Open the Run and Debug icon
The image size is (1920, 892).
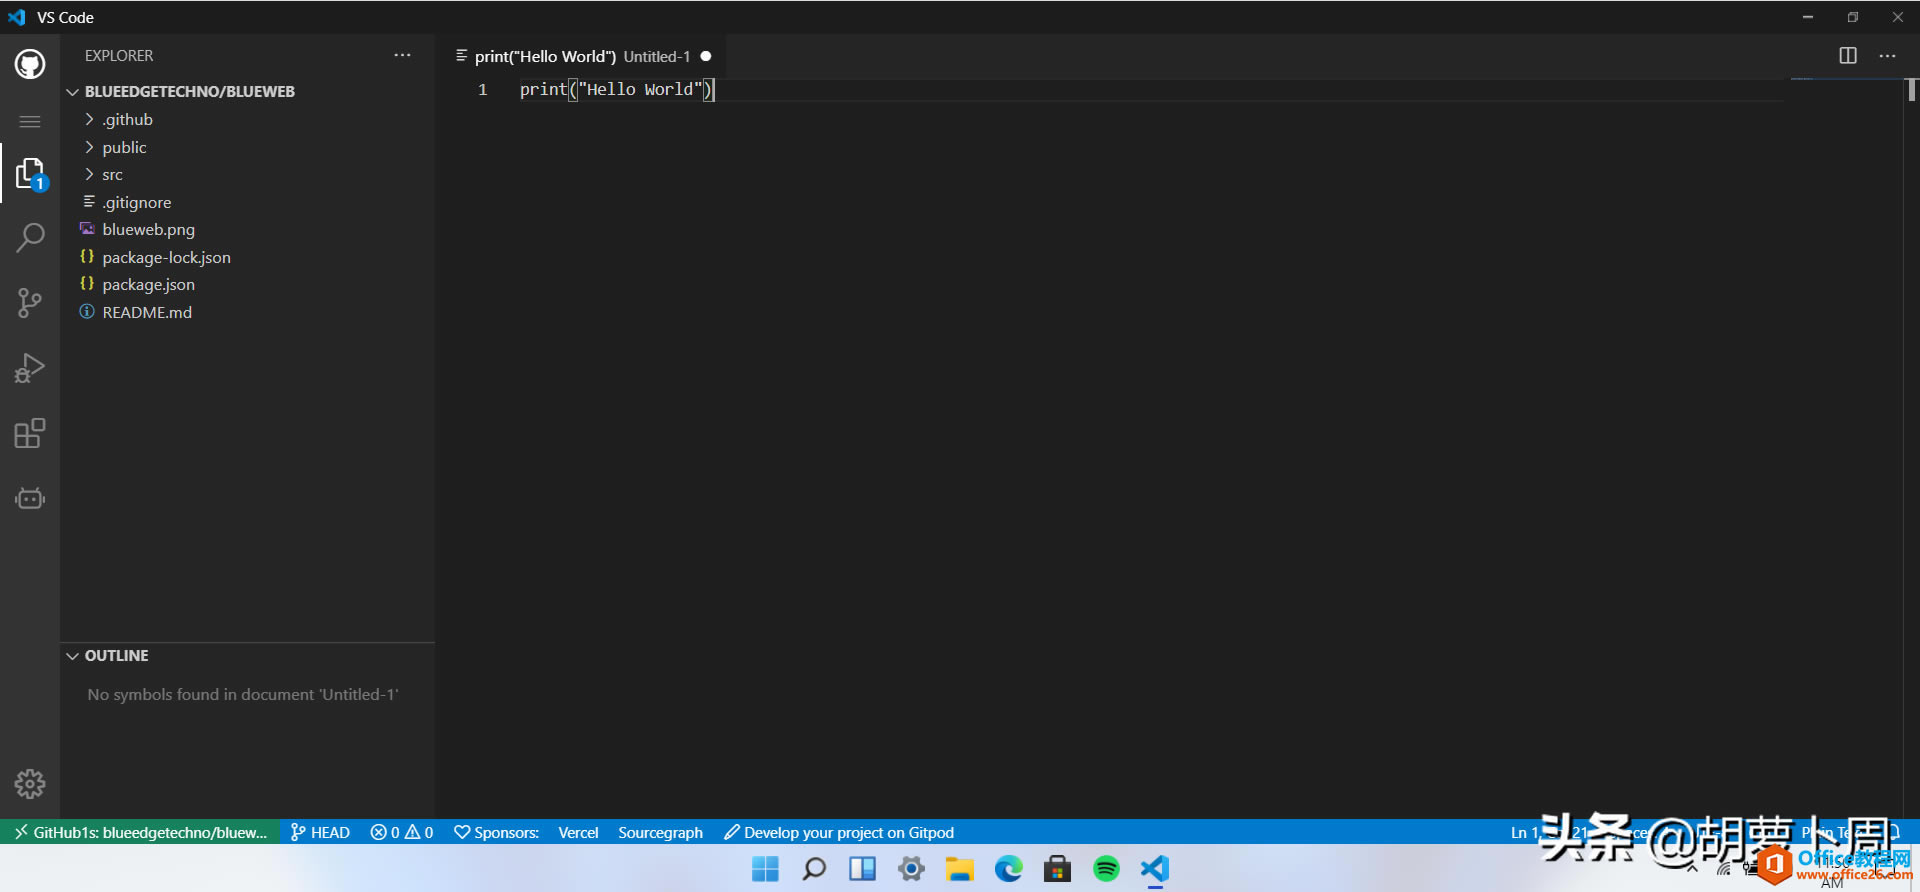(x=30, y=368)
